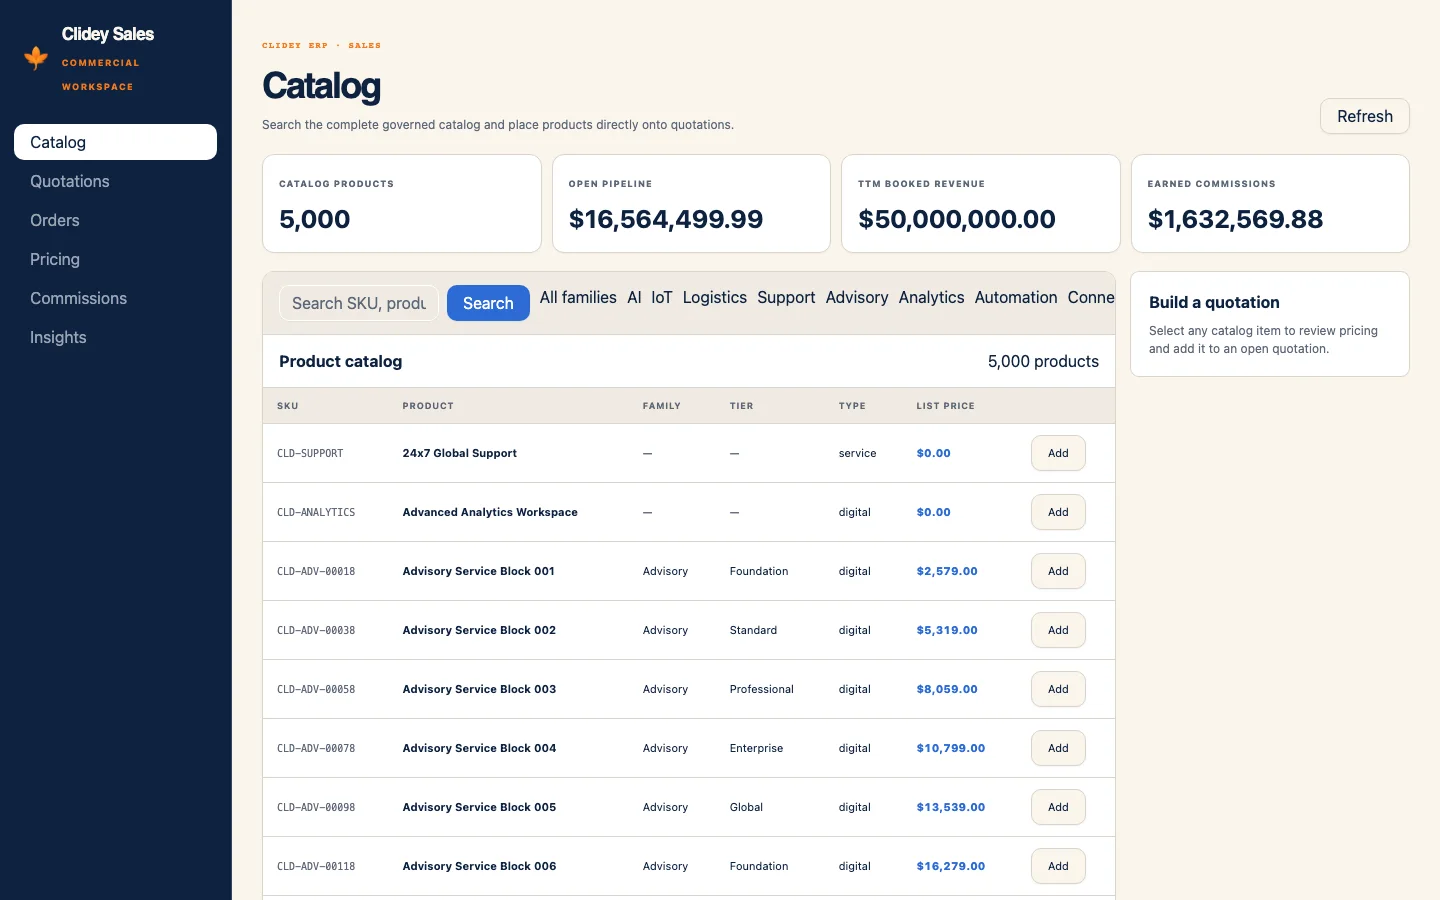Click the PRODUCT column header
This screenshot has height=900, width=1440.
click(x=428, y=406)
